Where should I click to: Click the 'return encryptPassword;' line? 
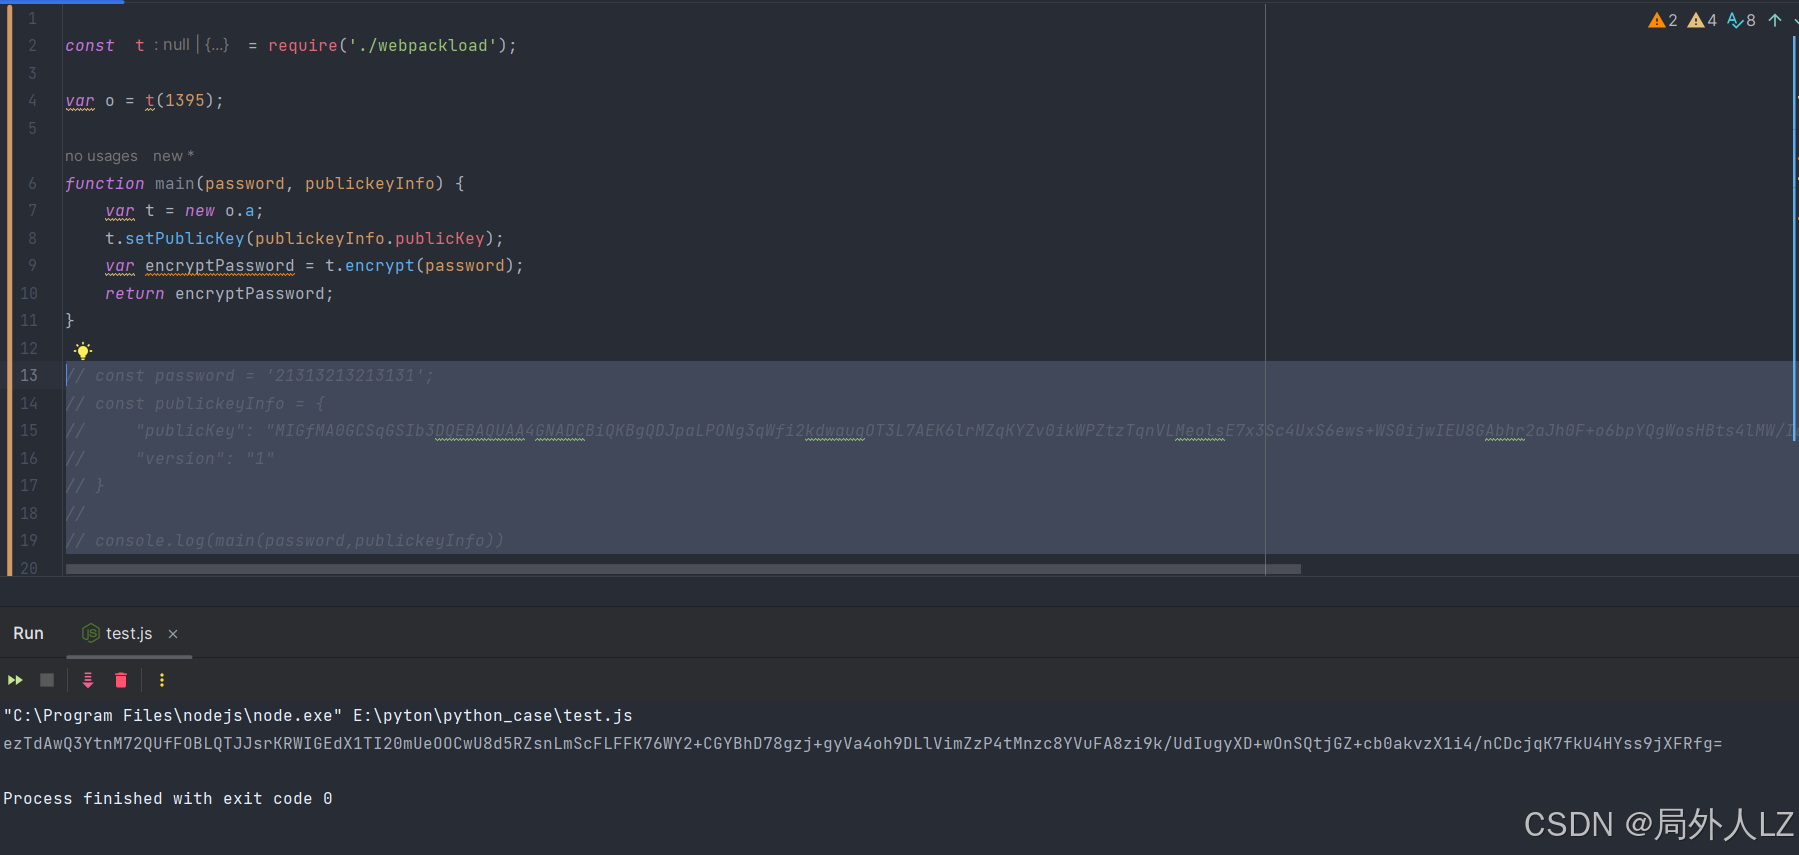pyautogui.click(x=219, y=293)
